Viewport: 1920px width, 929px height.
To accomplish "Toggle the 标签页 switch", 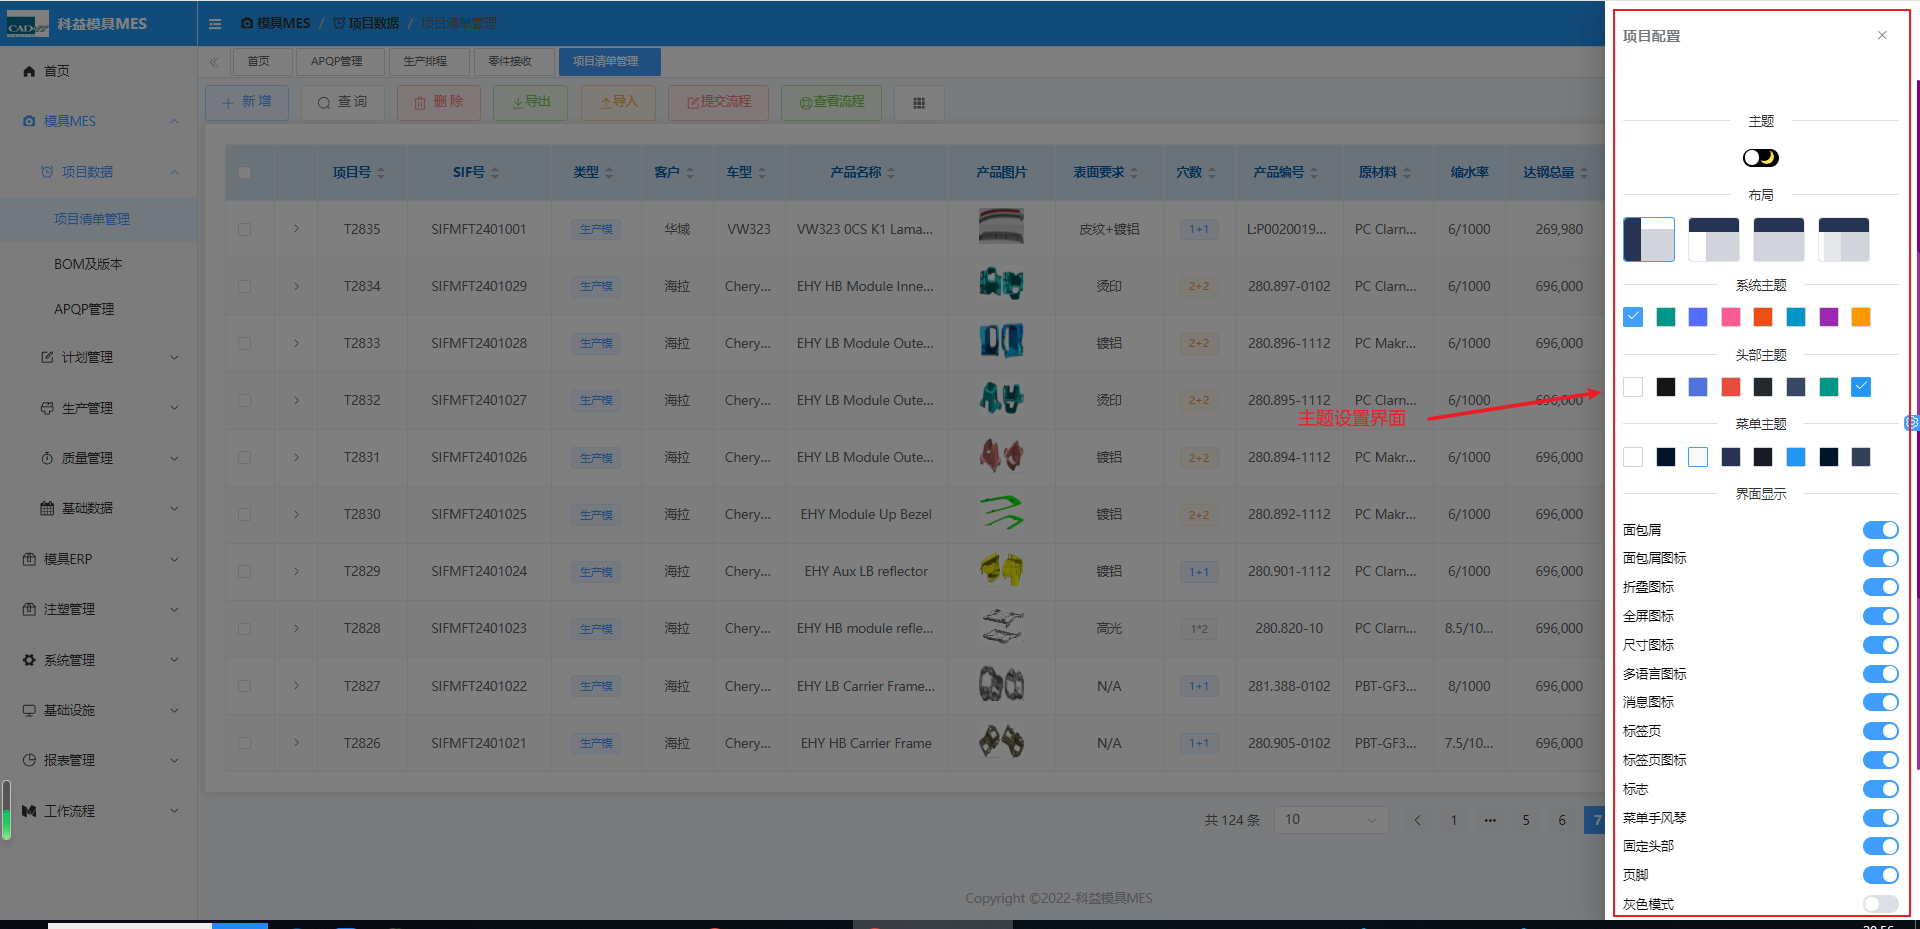I will pos(1880,731).
